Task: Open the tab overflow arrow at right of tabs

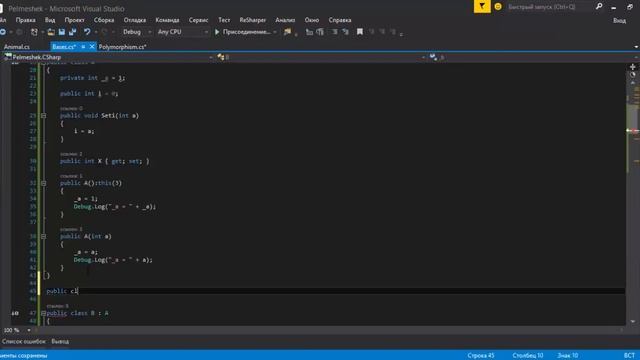Action: pos(636,47)
